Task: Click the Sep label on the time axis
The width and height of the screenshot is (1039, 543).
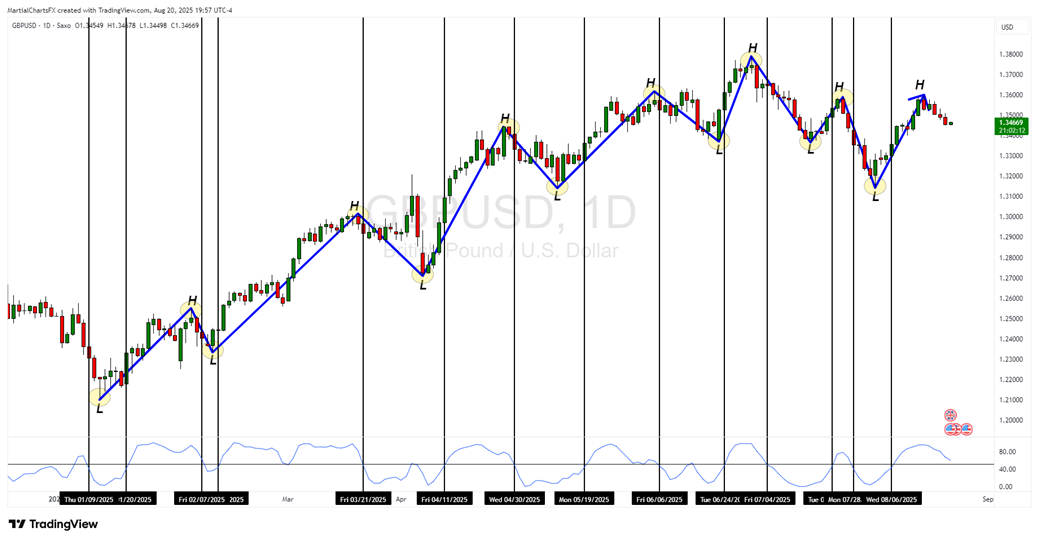Action: coord(987,498)
